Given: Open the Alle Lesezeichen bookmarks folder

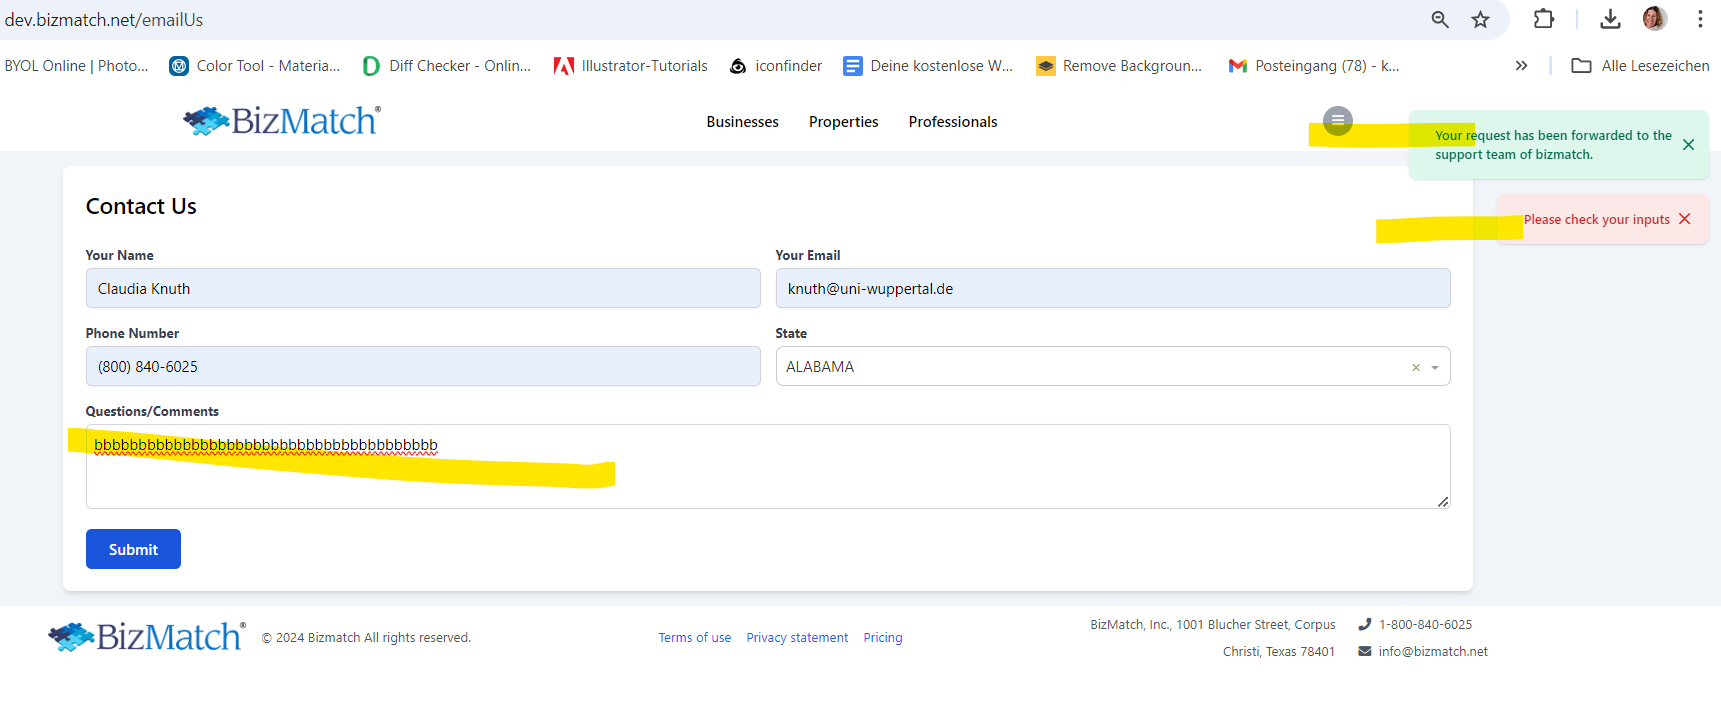Looking at the screenshot, I should [1640, 66].
